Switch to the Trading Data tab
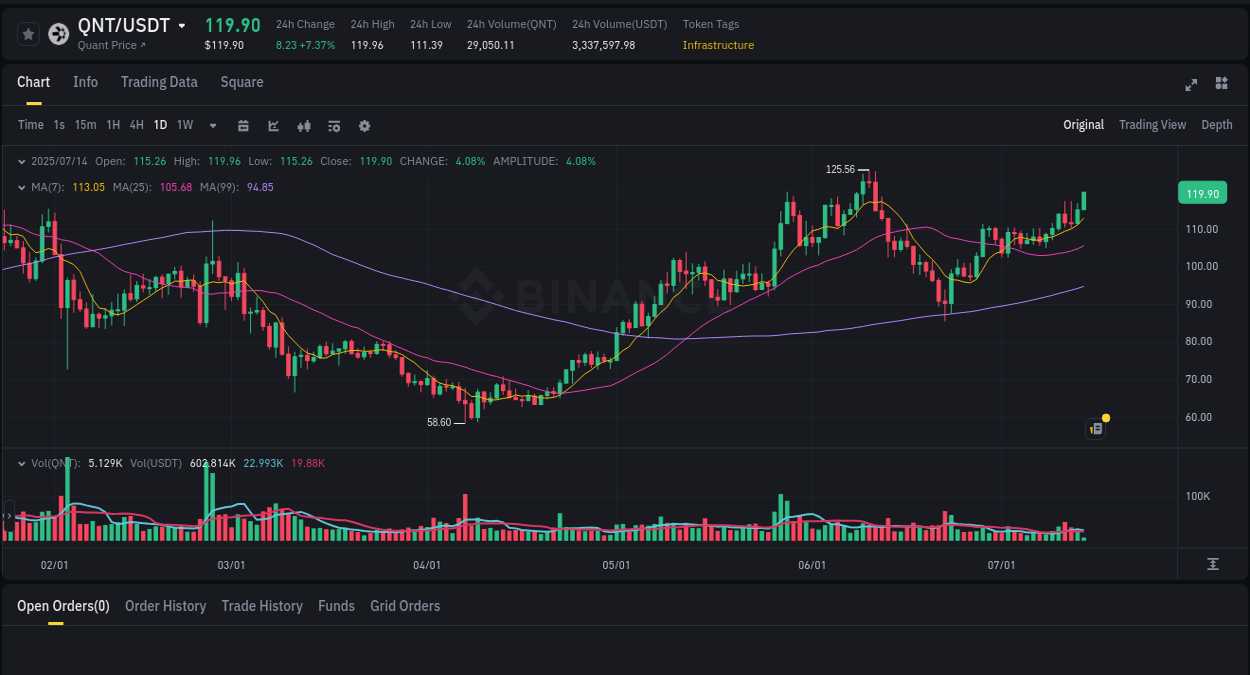Screen dimensions: 1250x675 pos(159,82)
